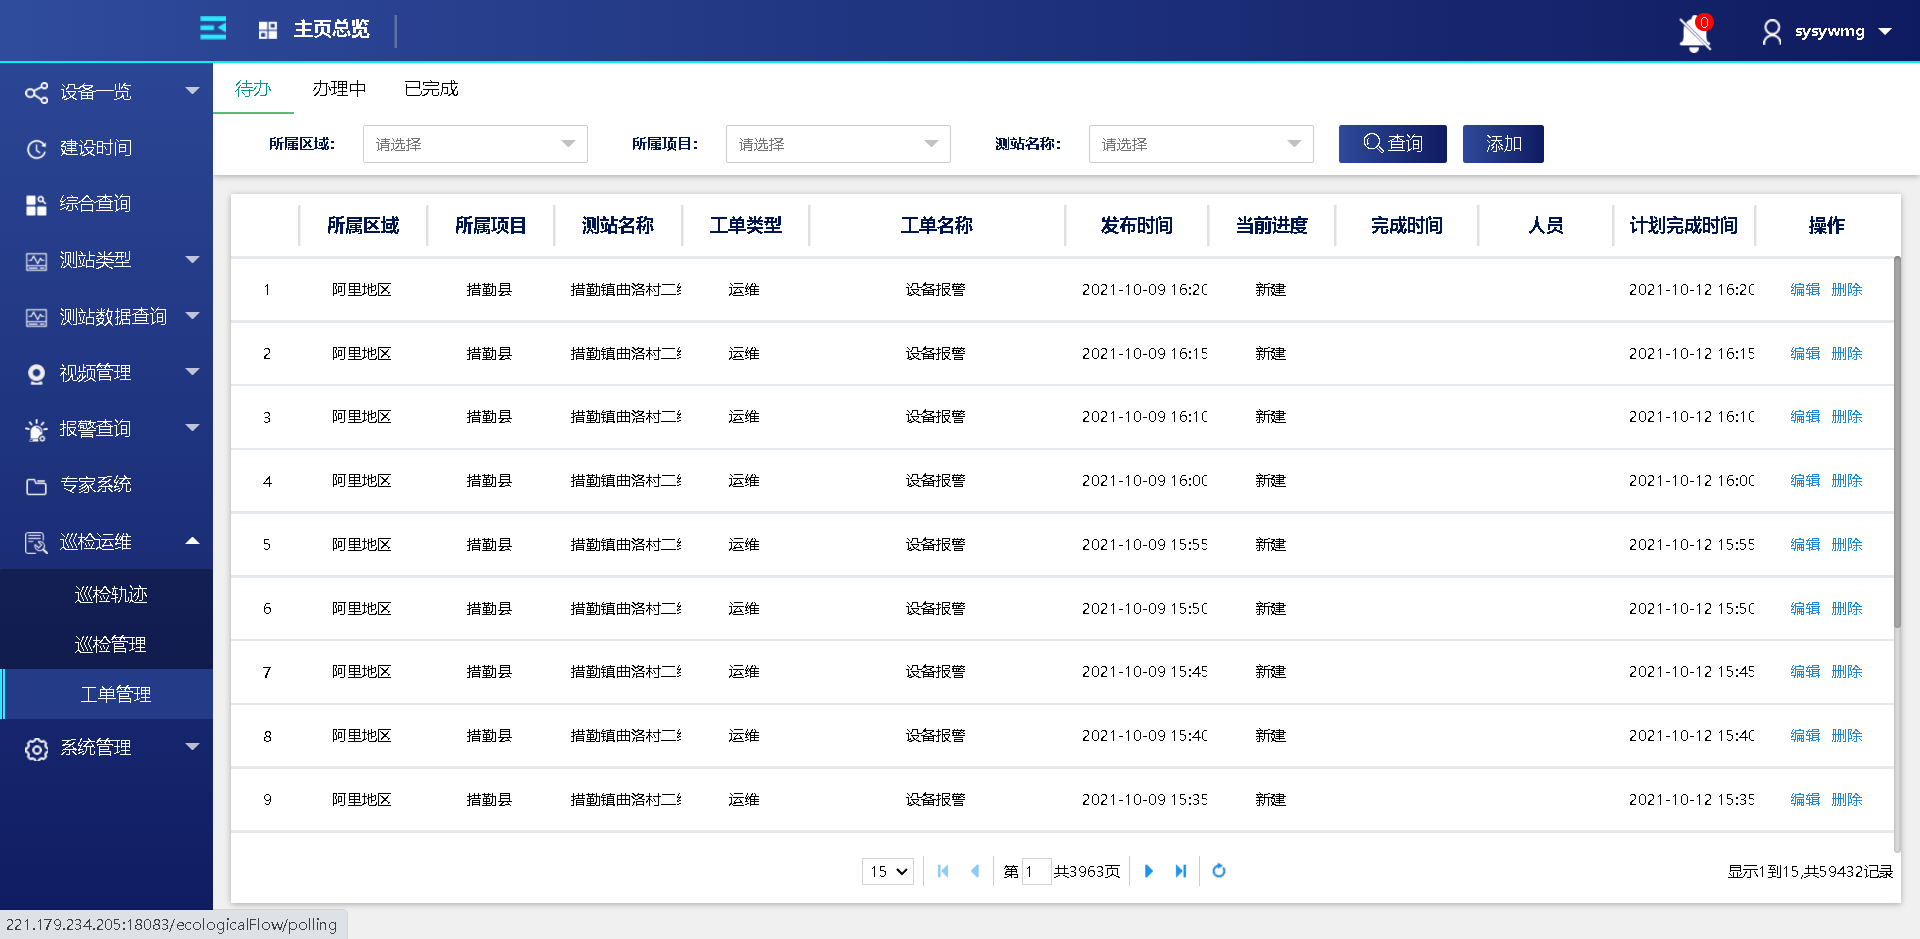Switch to the 已完成 tab
This screenshot has height=939, width=1920.
[x=431, y=89]
